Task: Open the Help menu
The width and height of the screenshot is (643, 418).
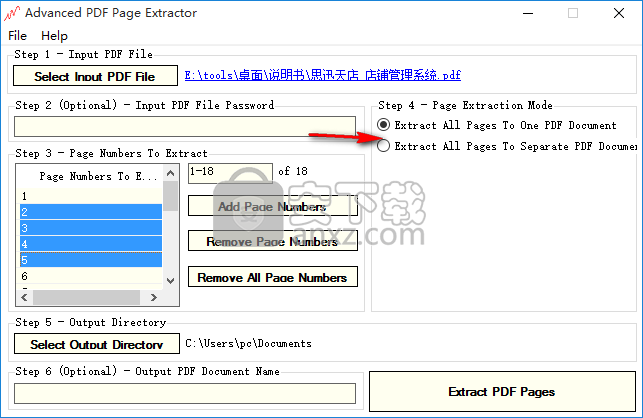Action: click(x=54, y=36)
